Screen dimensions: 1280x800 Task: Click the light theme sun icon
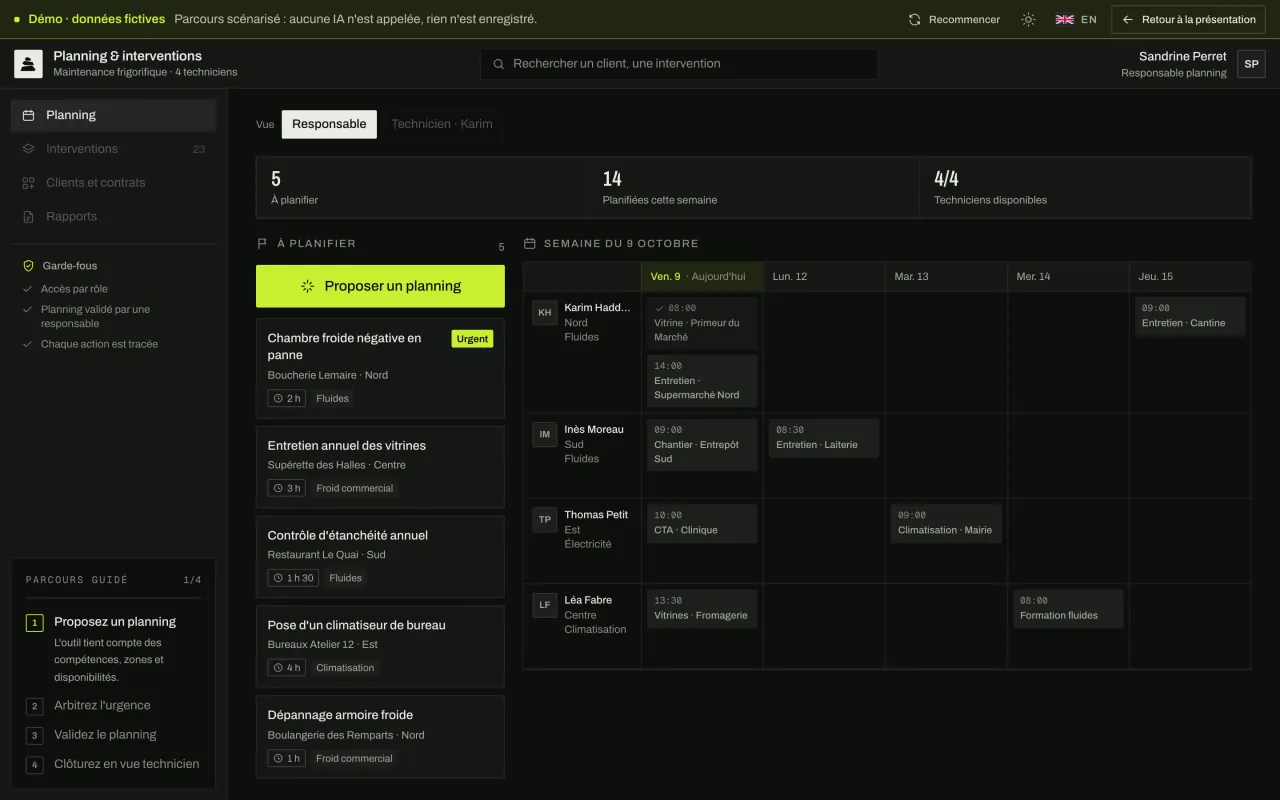pos(1028,19)
